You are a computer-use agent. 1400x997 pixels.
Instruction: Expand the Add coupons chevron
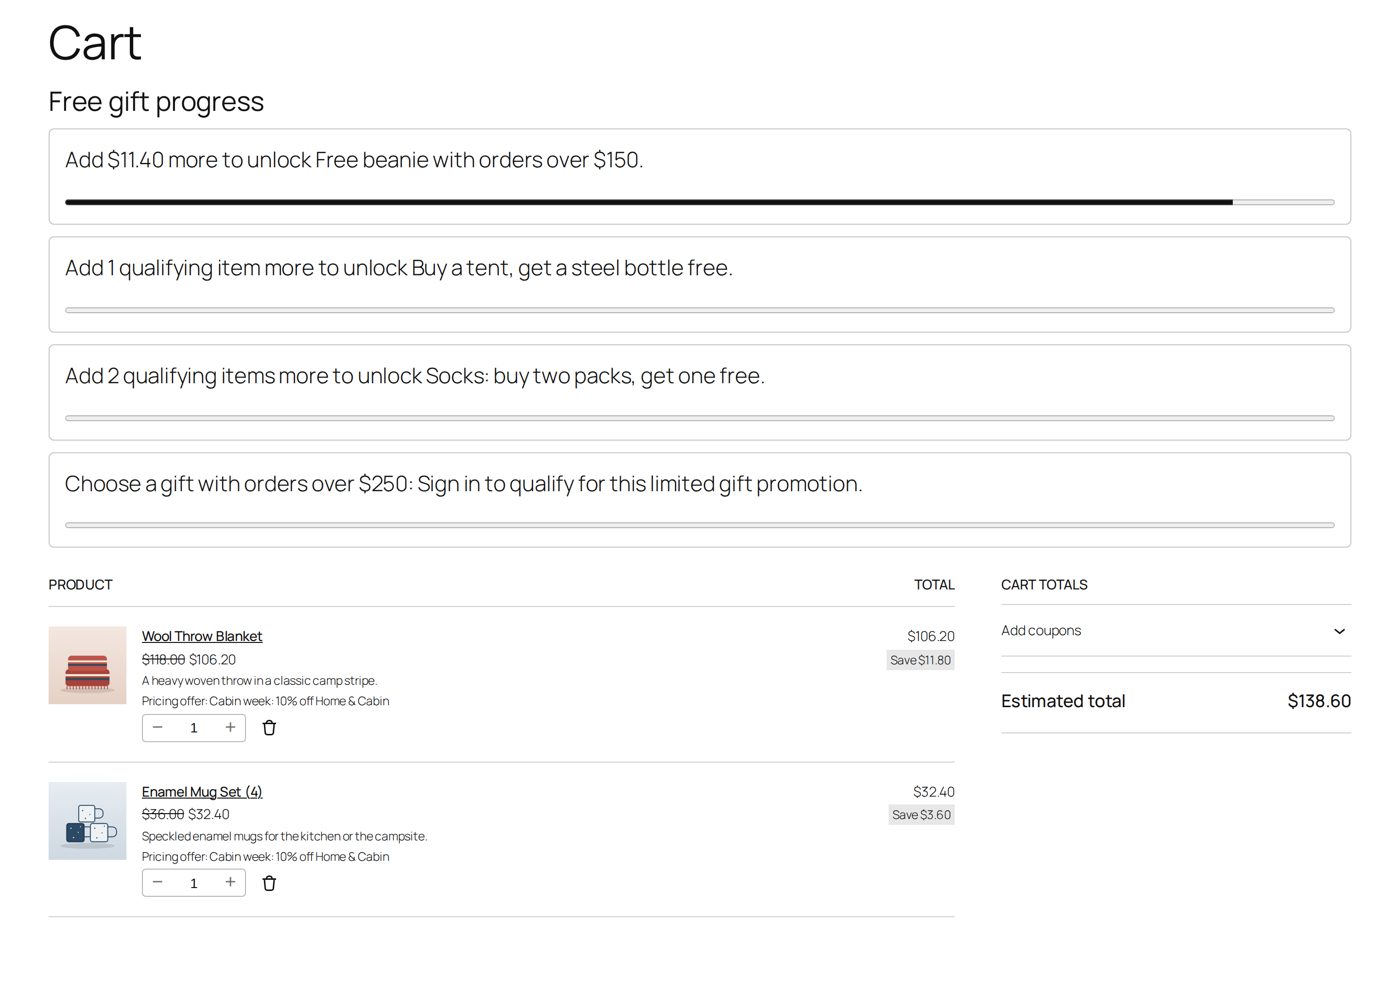pos(1339,631)
